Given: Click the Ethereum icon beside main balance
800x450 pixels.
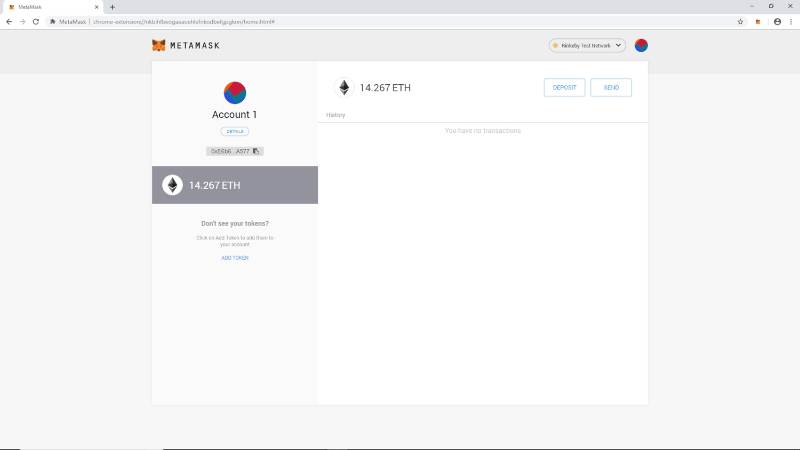Looking at the screenshot, I should 344,88.
